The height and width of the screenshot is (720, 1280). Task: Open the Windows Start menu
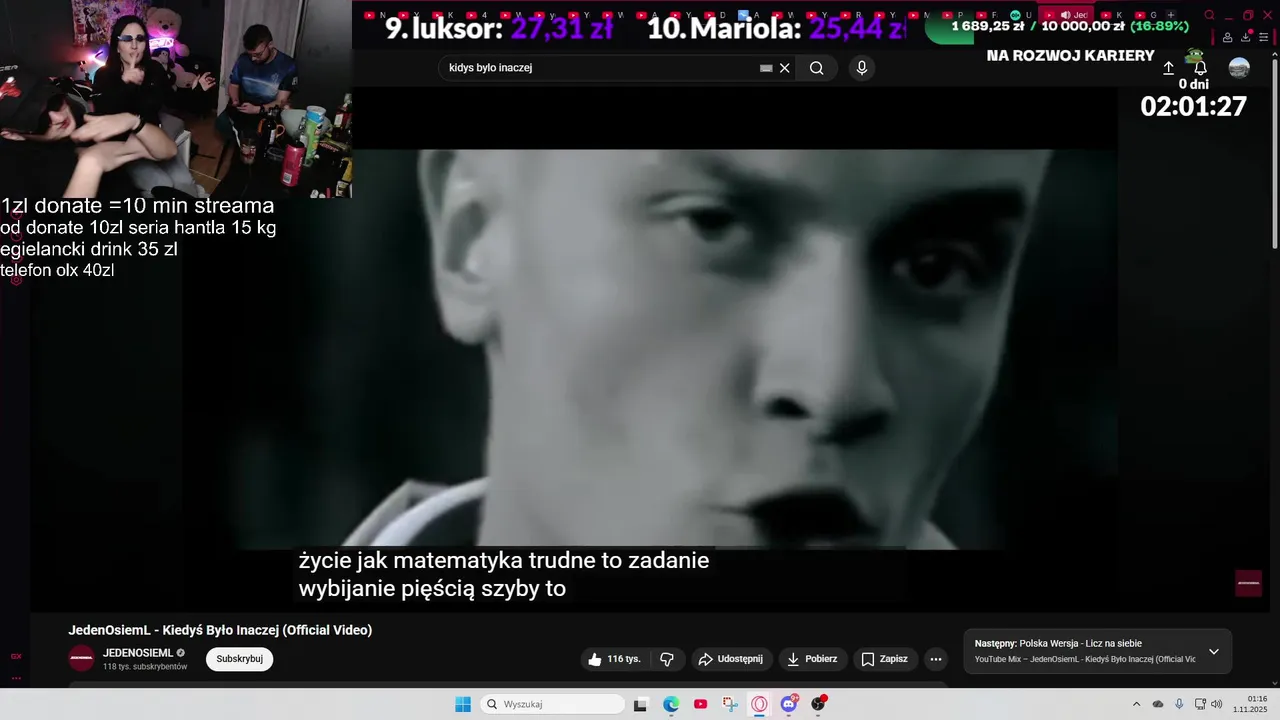point(463,704)
